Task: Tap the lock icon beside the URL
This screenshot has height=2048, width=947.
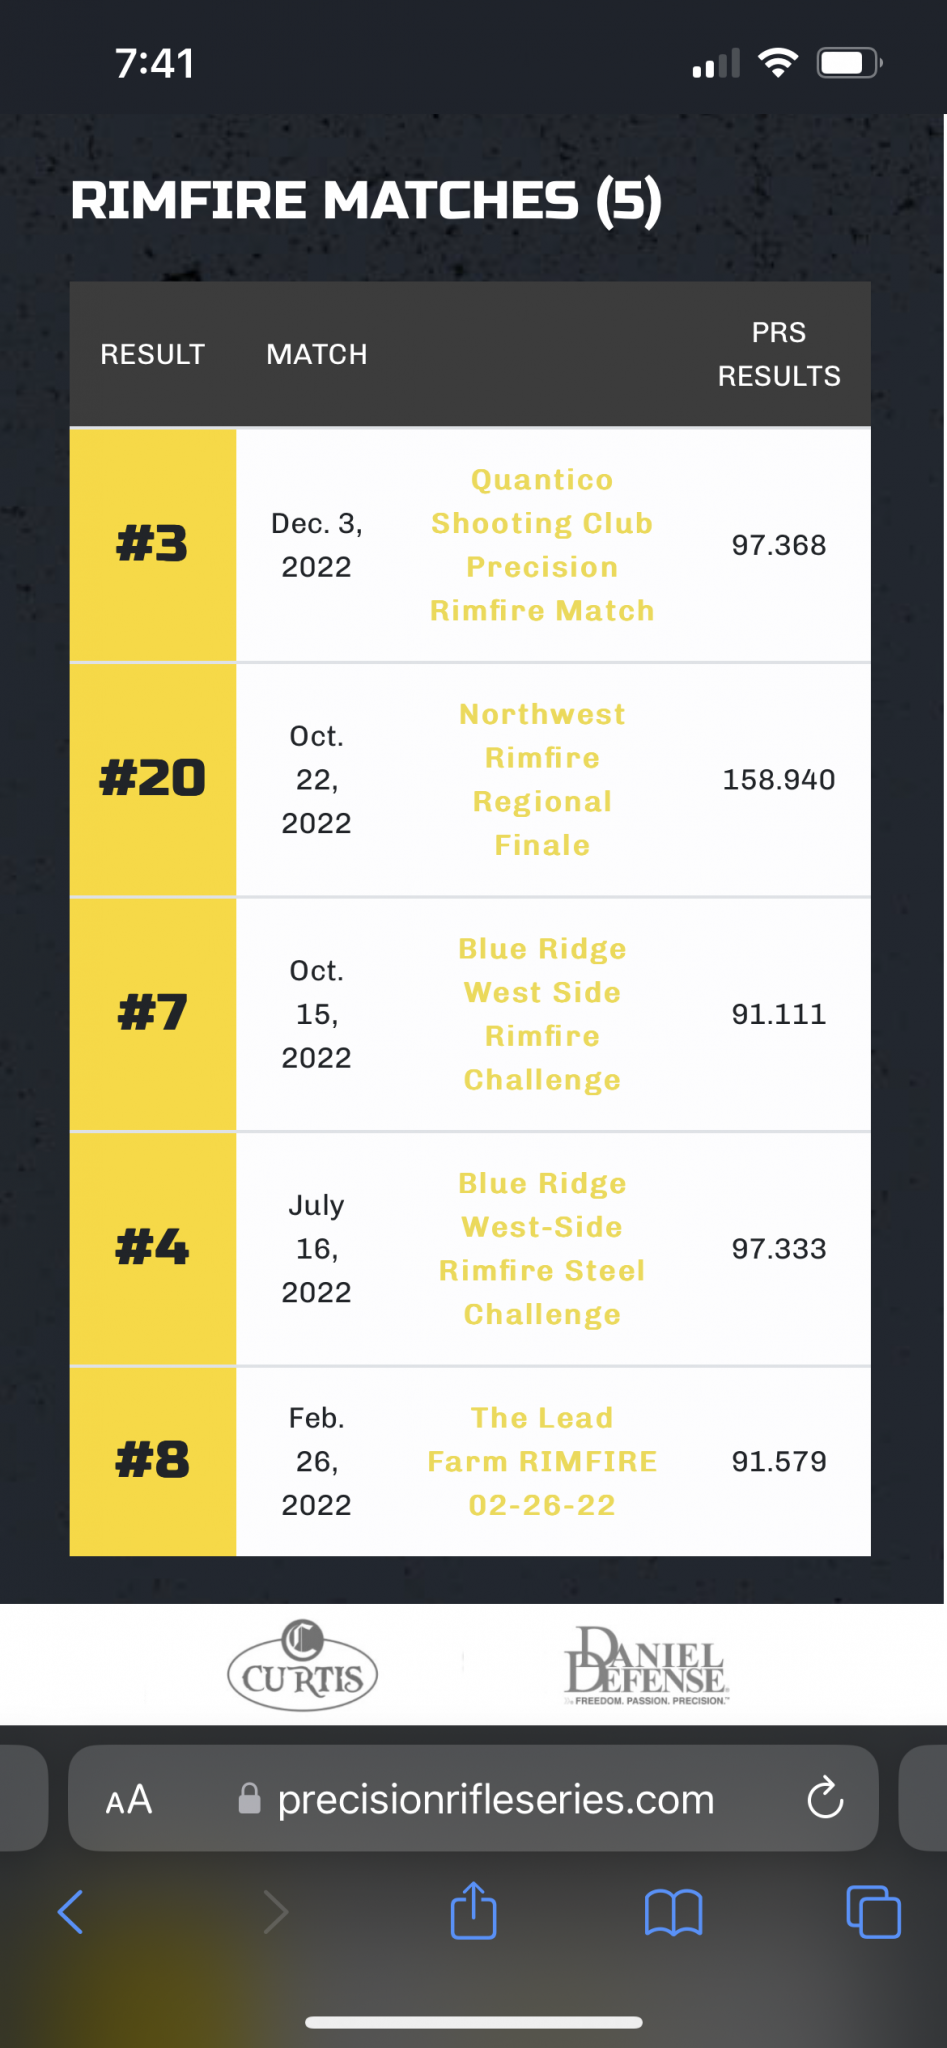Action: click(249, 1799)
